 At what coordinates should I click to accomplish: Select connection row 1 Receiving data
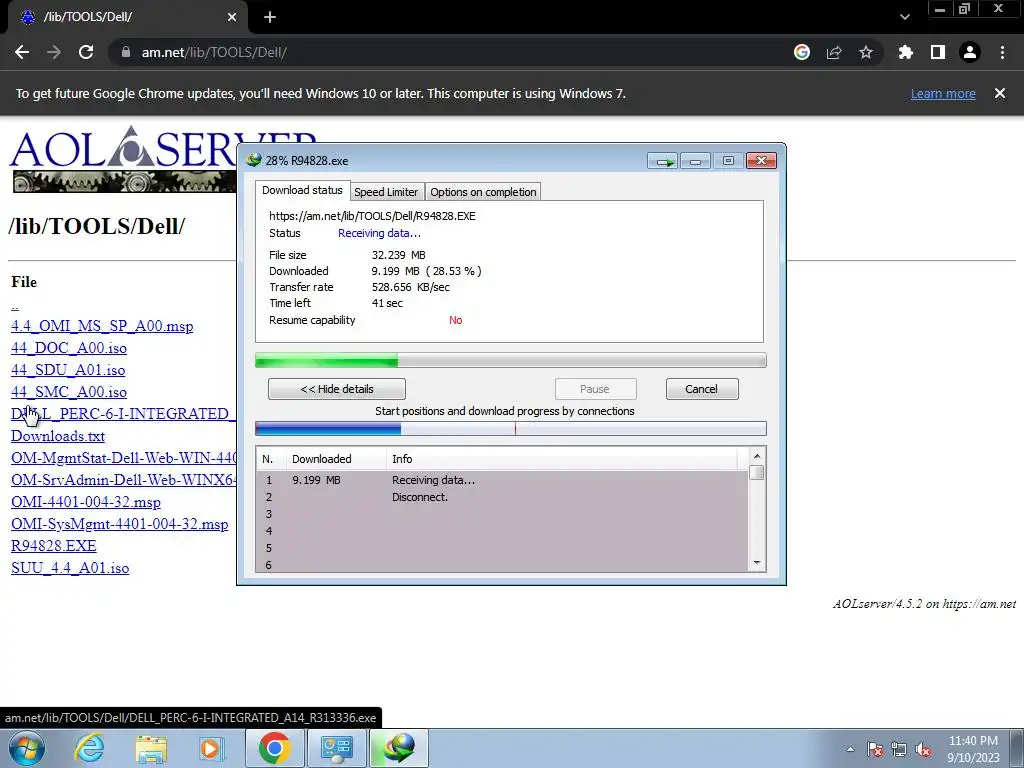pyautogui.click(x=502, y=480)
